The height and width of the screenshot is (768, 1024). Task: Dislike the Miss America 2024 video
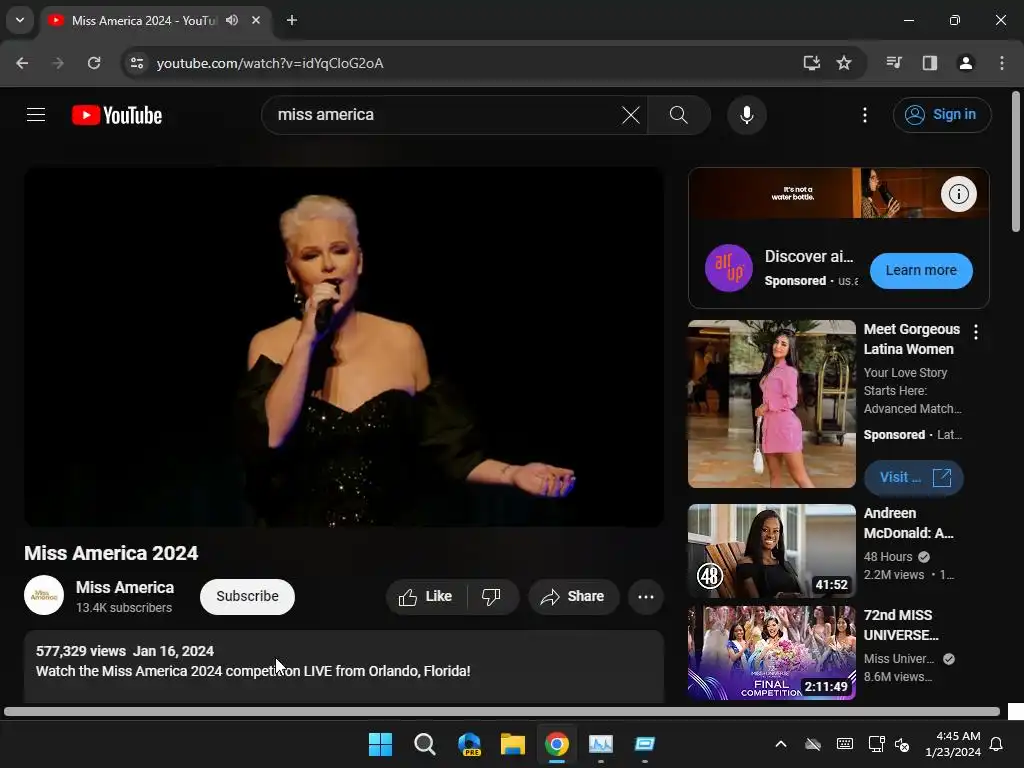click(x=491, y=596)
